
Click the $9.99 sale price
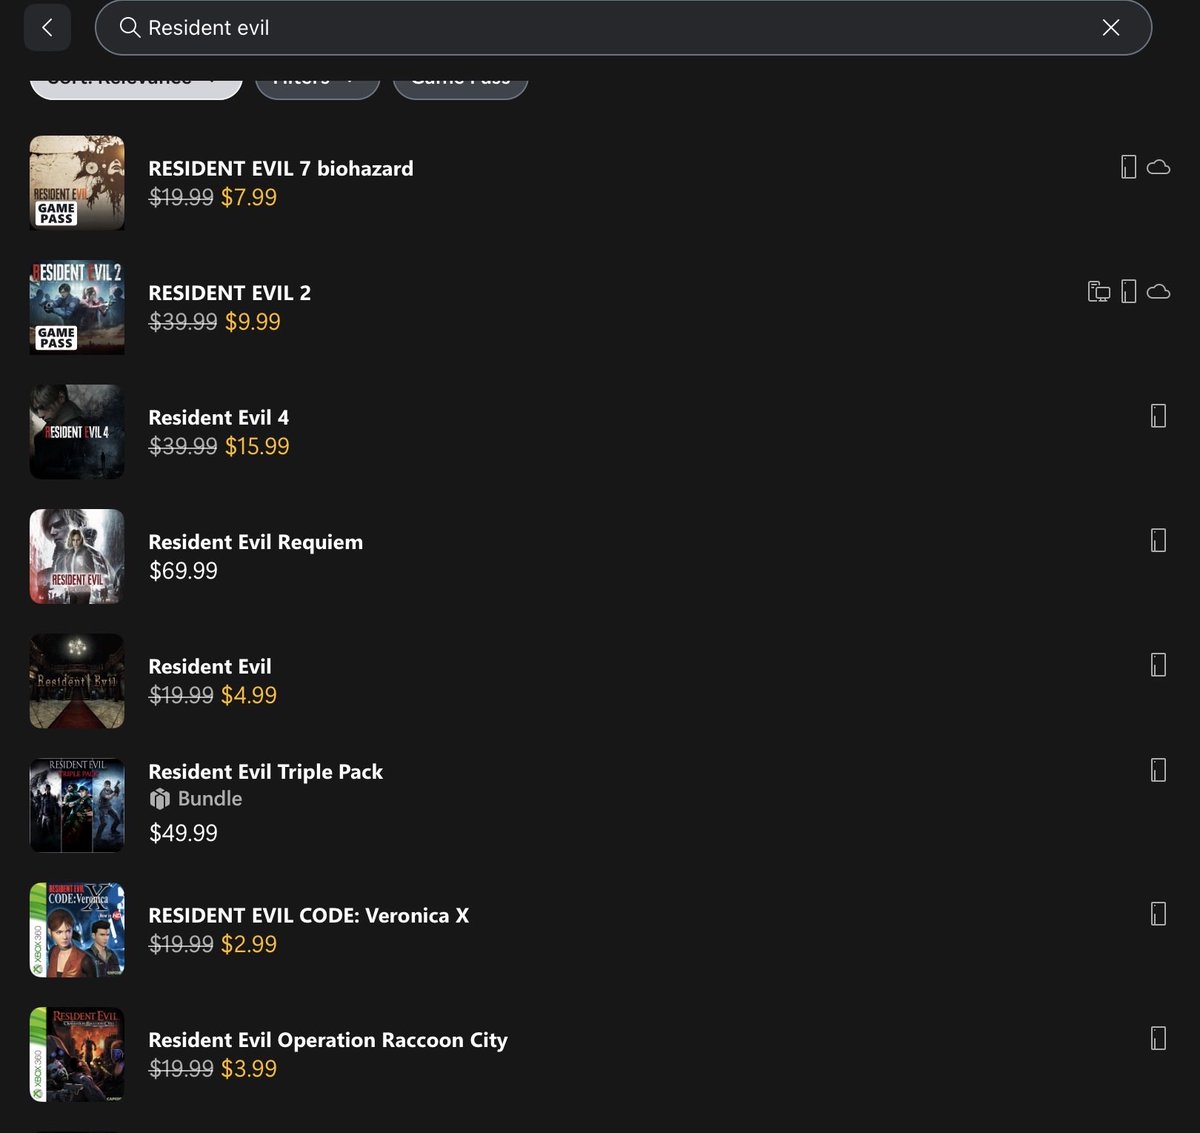253,322
